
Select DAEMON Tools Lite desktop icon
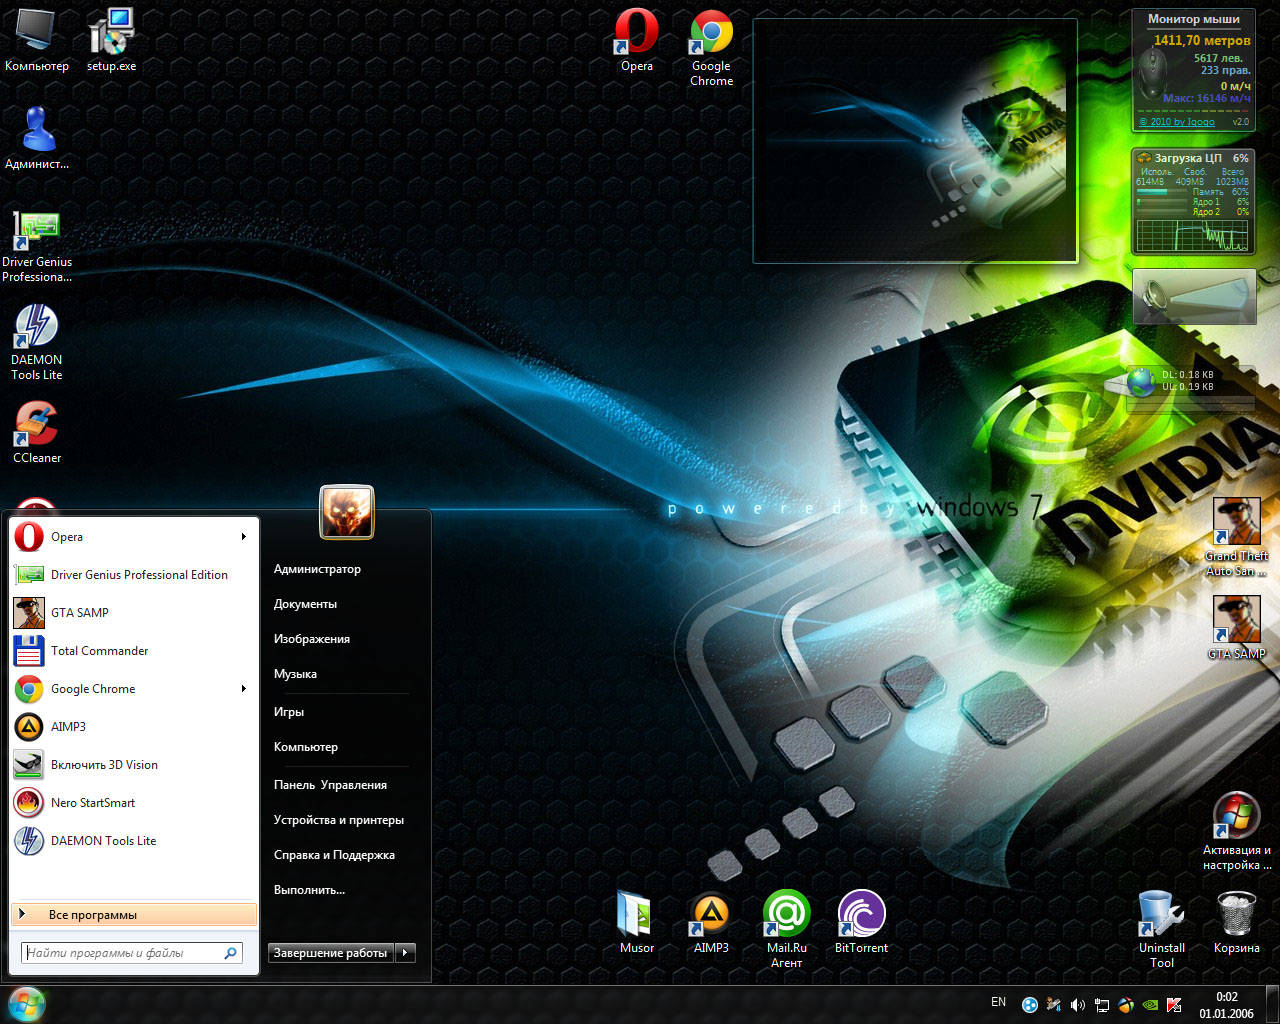point(37,342)
